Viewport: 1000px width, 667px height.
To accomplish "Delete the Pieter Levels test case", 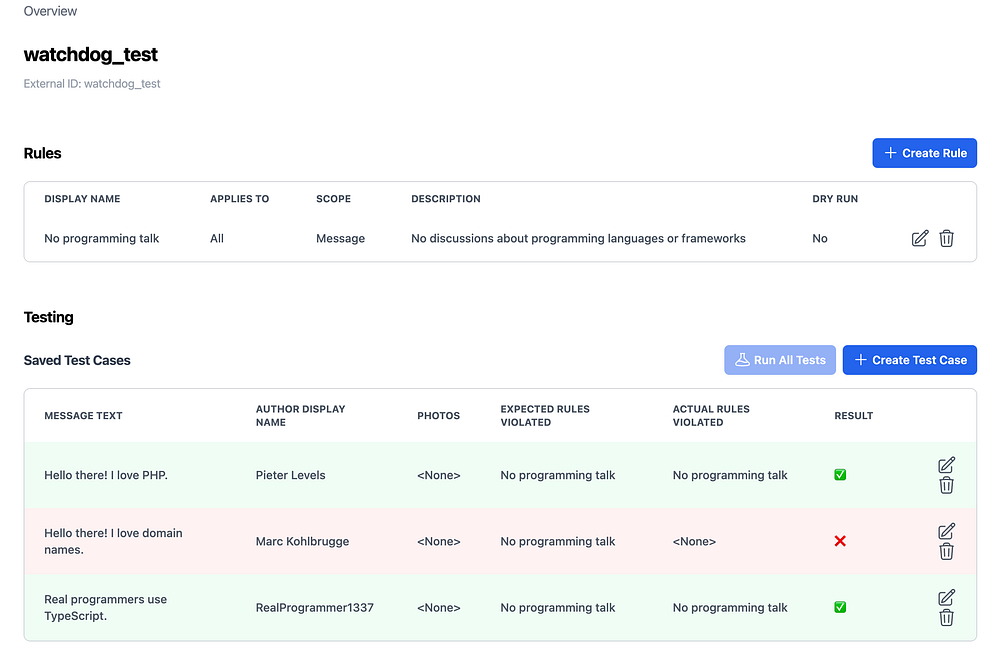I will pyautogui.click(x=946, y=485).
